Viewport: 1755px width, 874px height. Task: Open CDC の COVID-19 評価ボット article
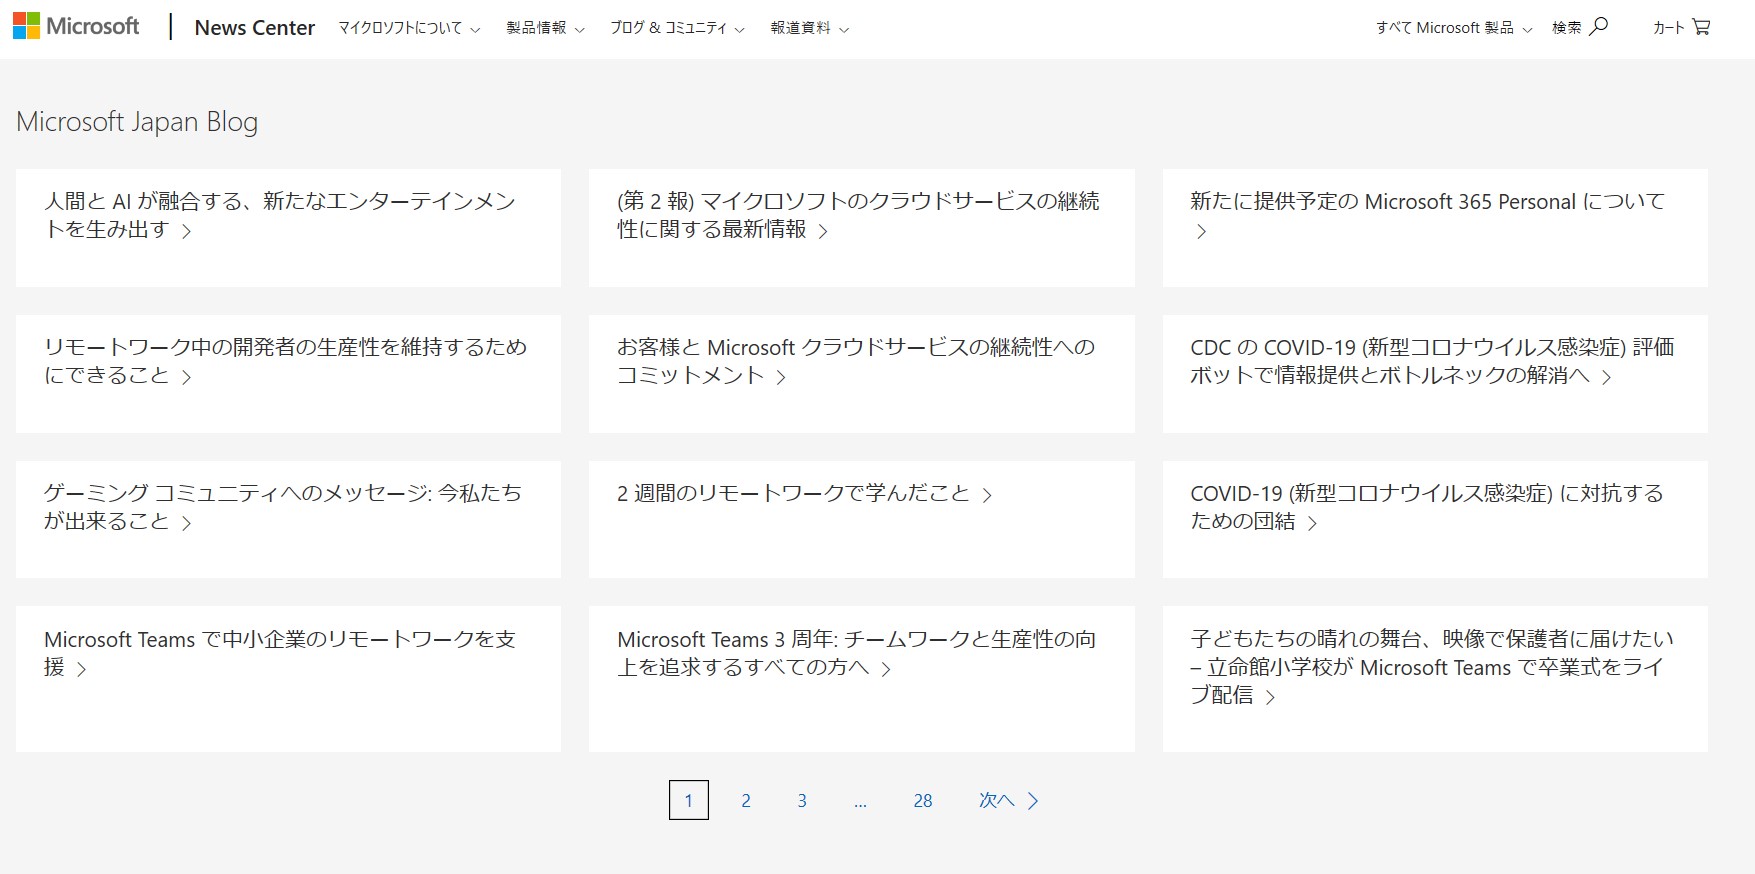click(x=1431, y=361)
